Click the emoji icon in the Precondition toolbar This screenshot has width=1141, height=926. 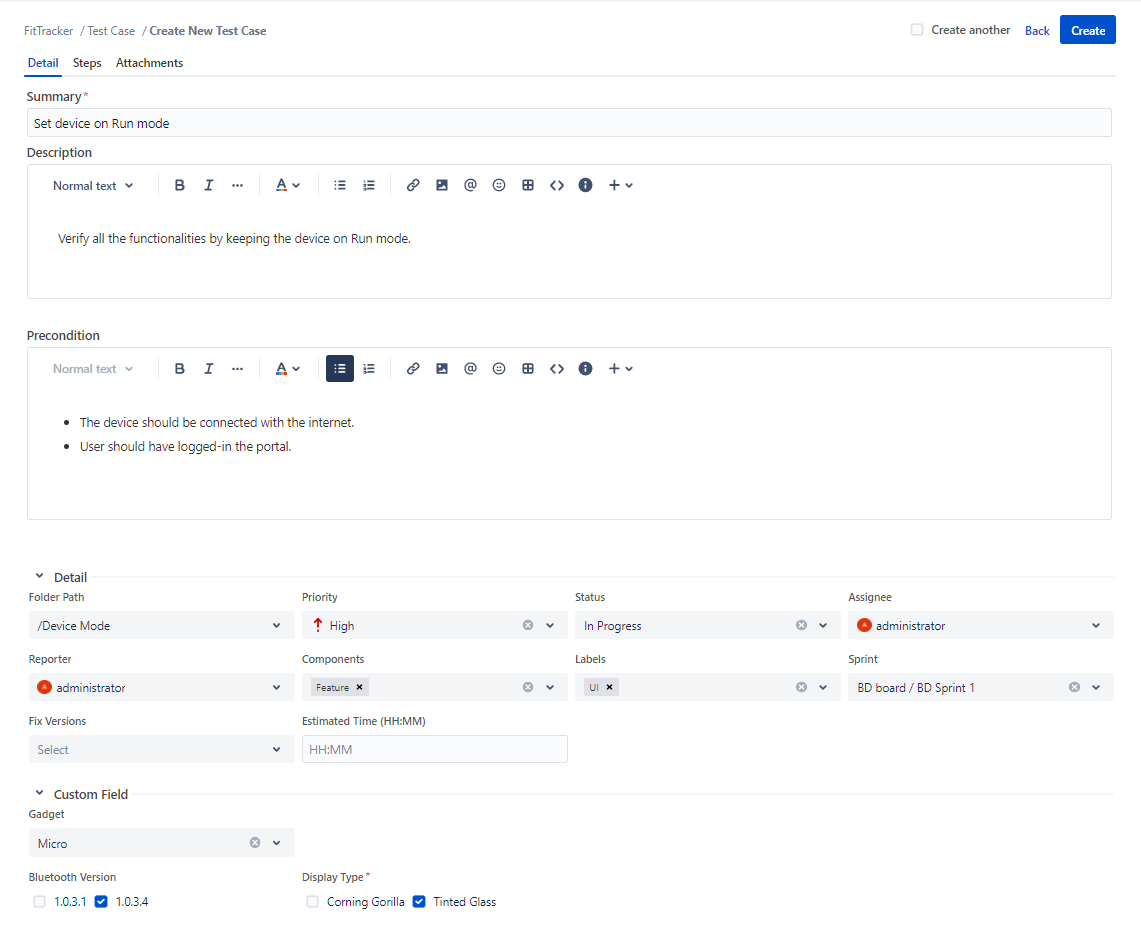point(499,368)
